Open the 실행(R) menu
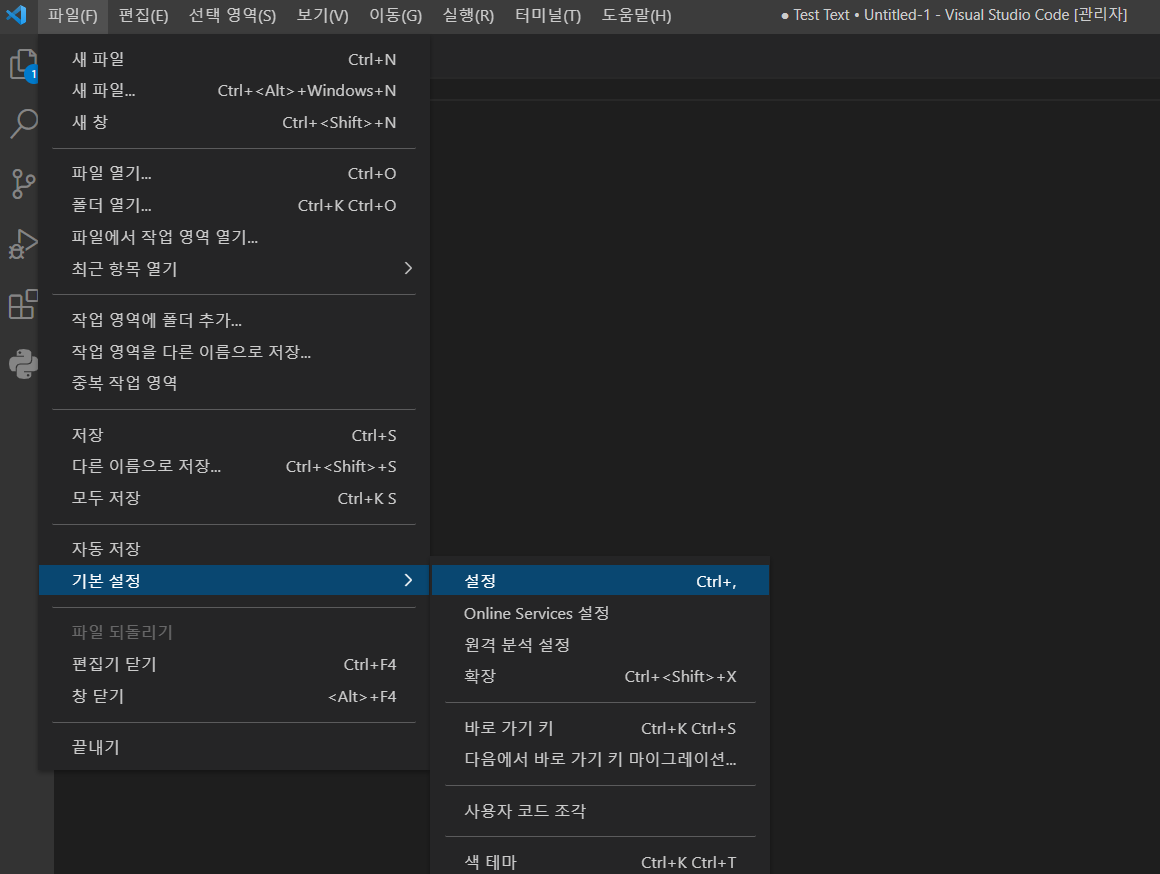Viewport: 1160px width, 874px height. pyautogui.click(x=468, y=16)
